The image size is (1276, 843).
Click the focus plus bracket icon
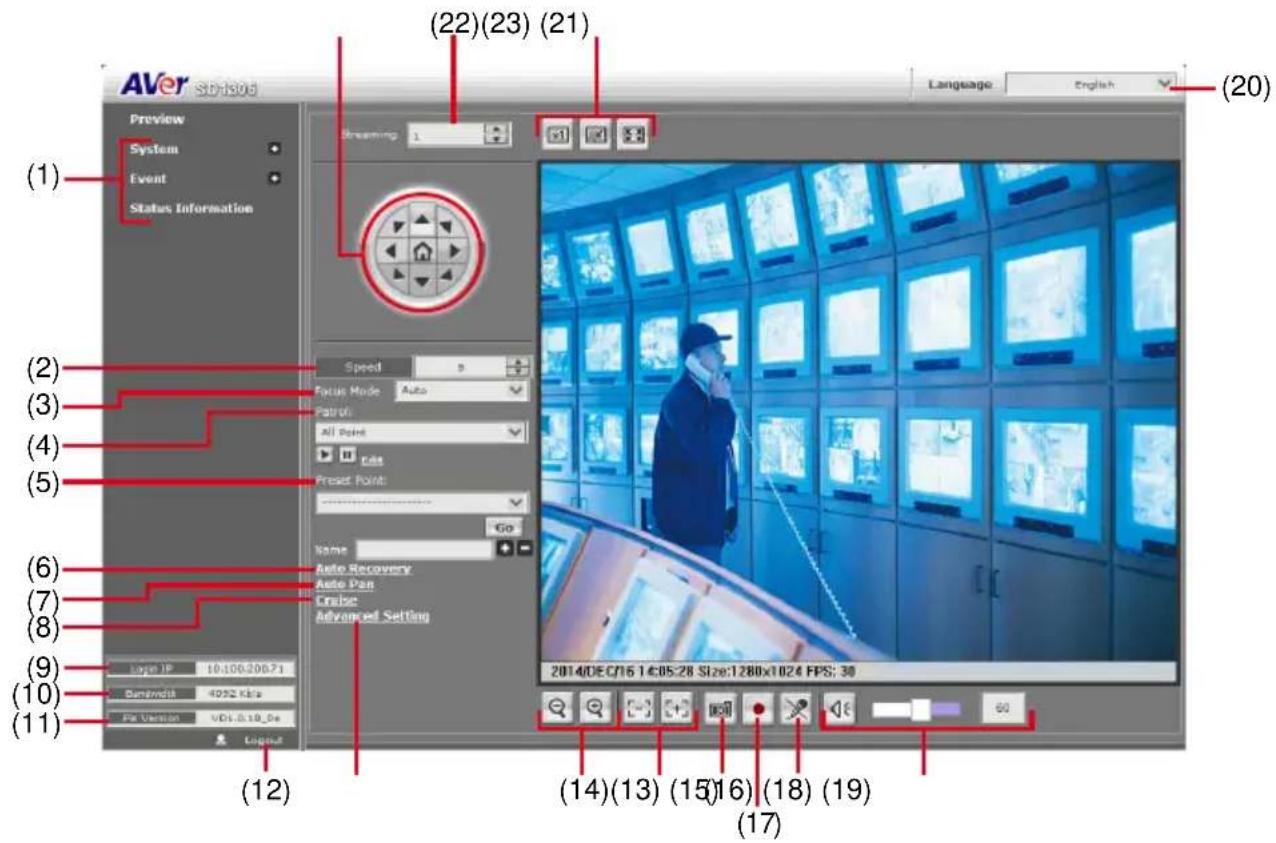[677, 708]
